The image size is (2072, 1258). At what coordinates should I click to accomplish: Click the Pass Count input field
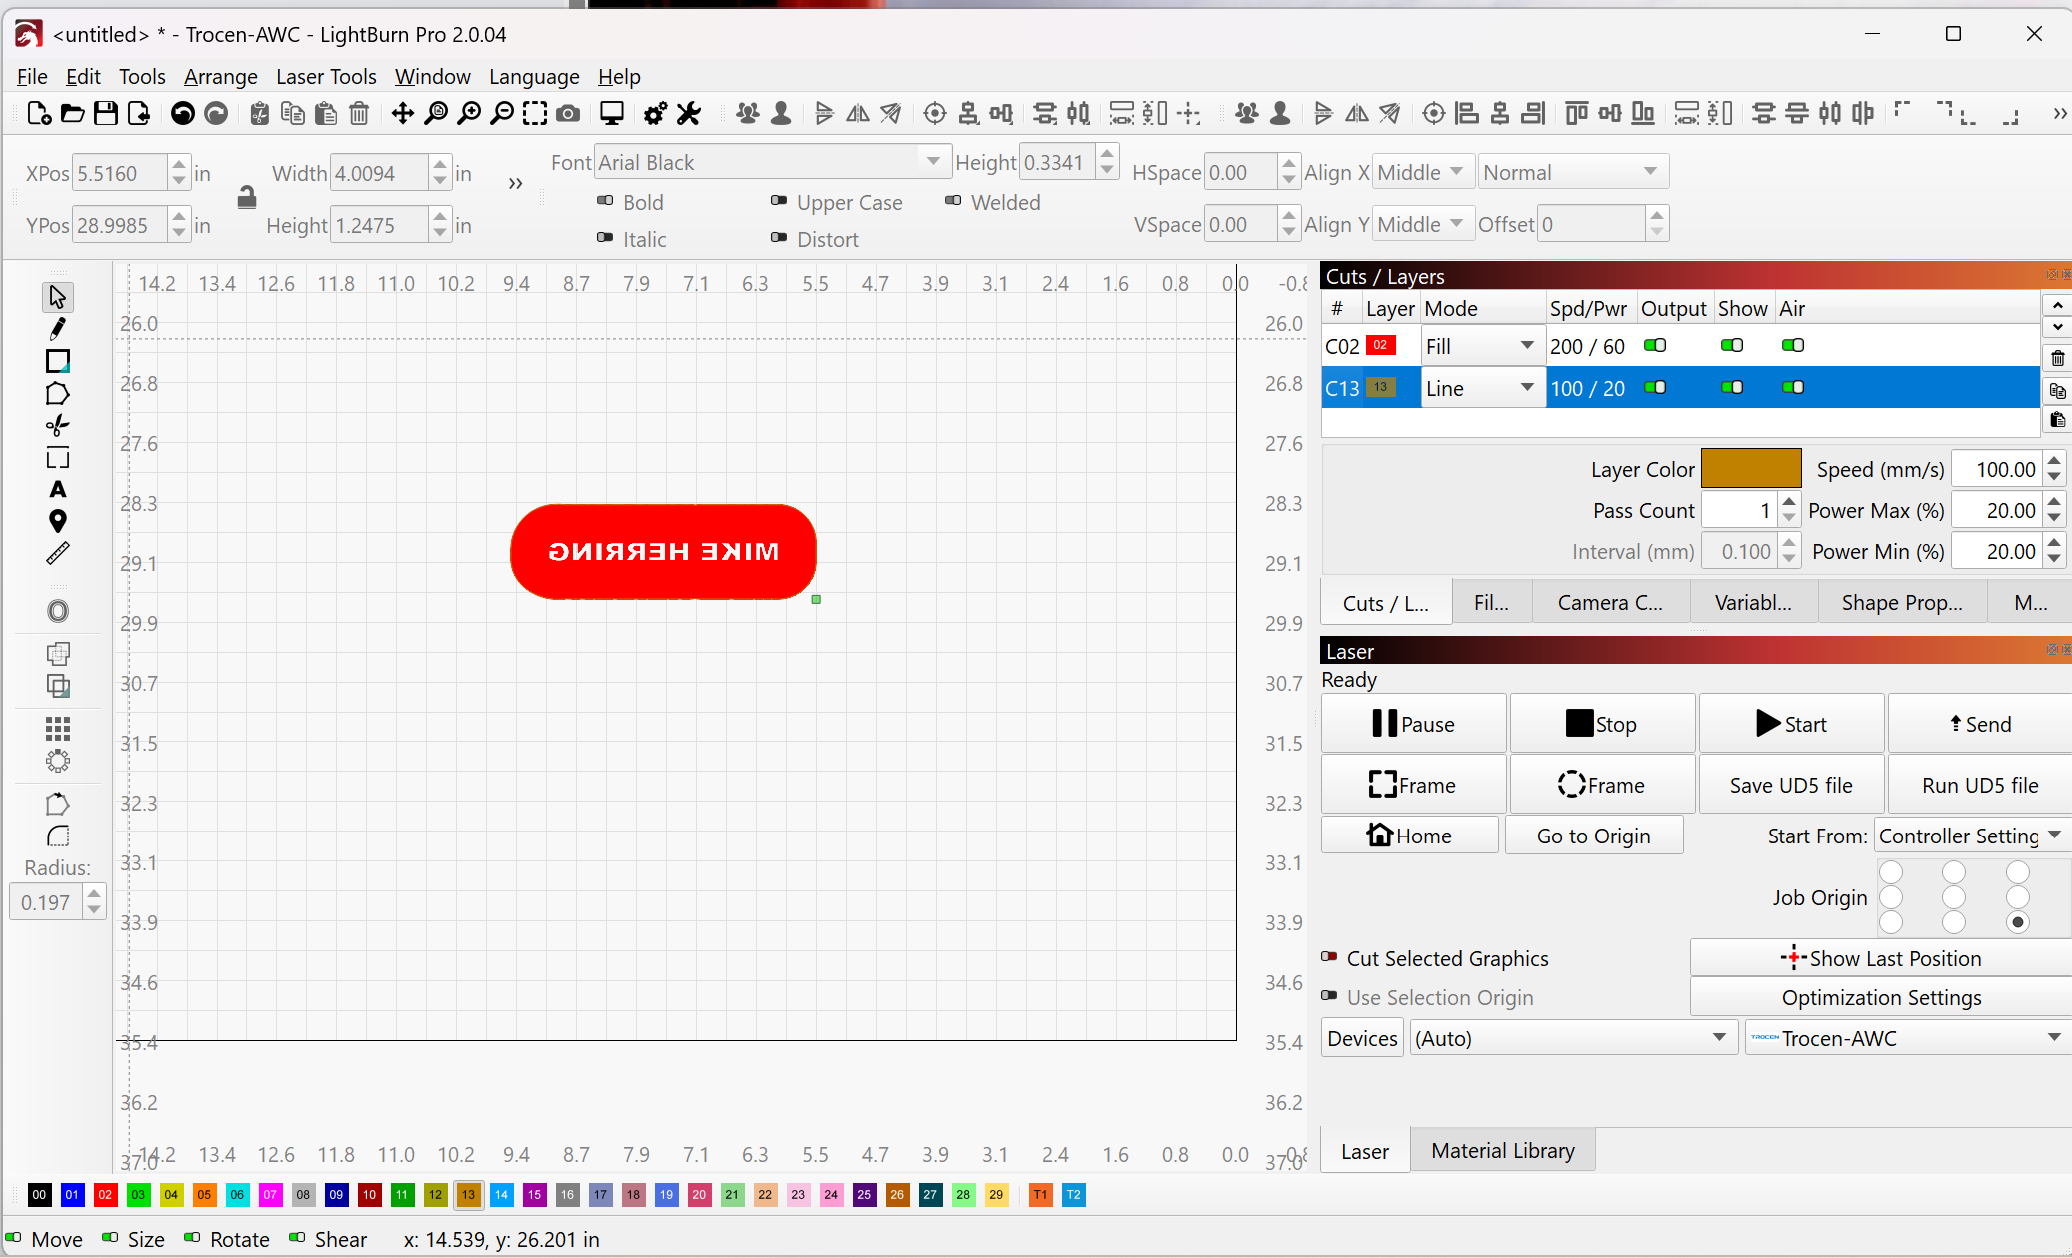(1738, 511)
